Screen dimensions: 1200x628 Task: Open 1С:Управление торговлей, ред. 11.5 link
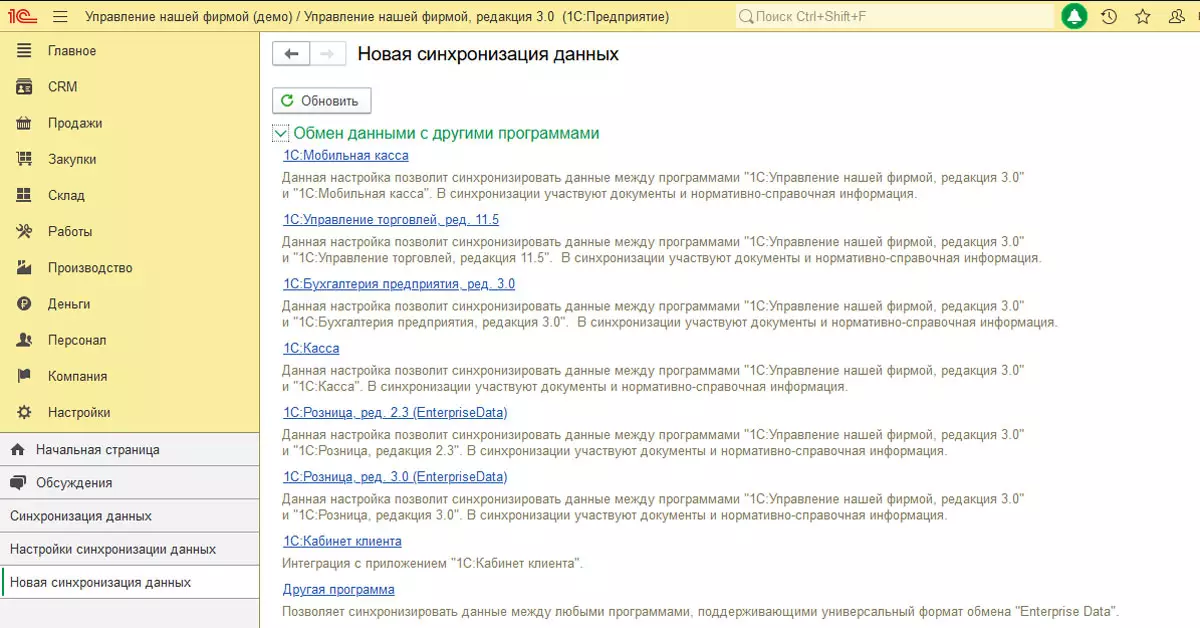(x=391, y=220)
